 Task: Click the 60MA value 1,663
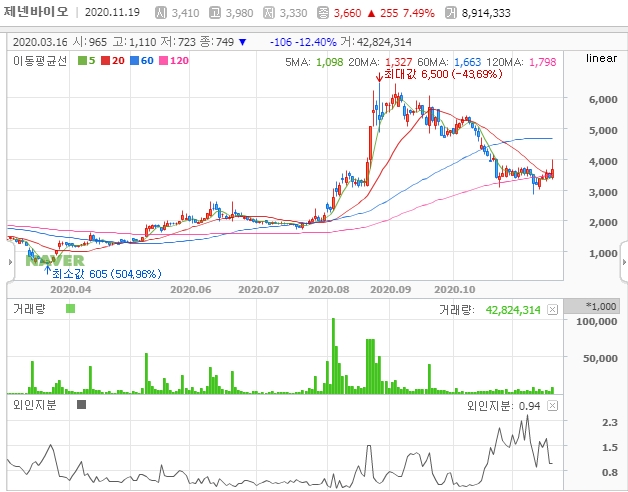coord(467,62)
